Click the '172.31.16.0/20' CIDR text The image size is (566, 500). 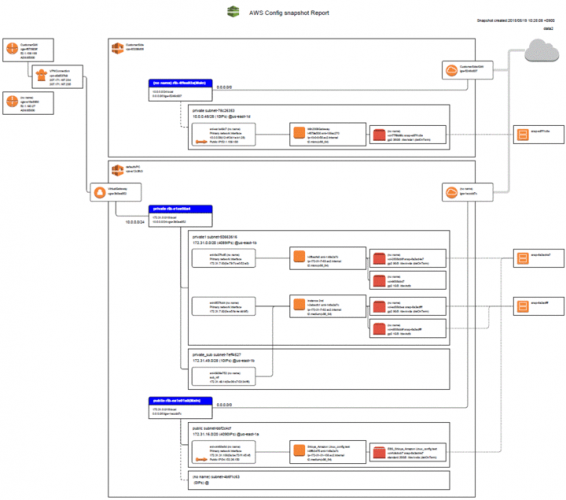point(226,434)
